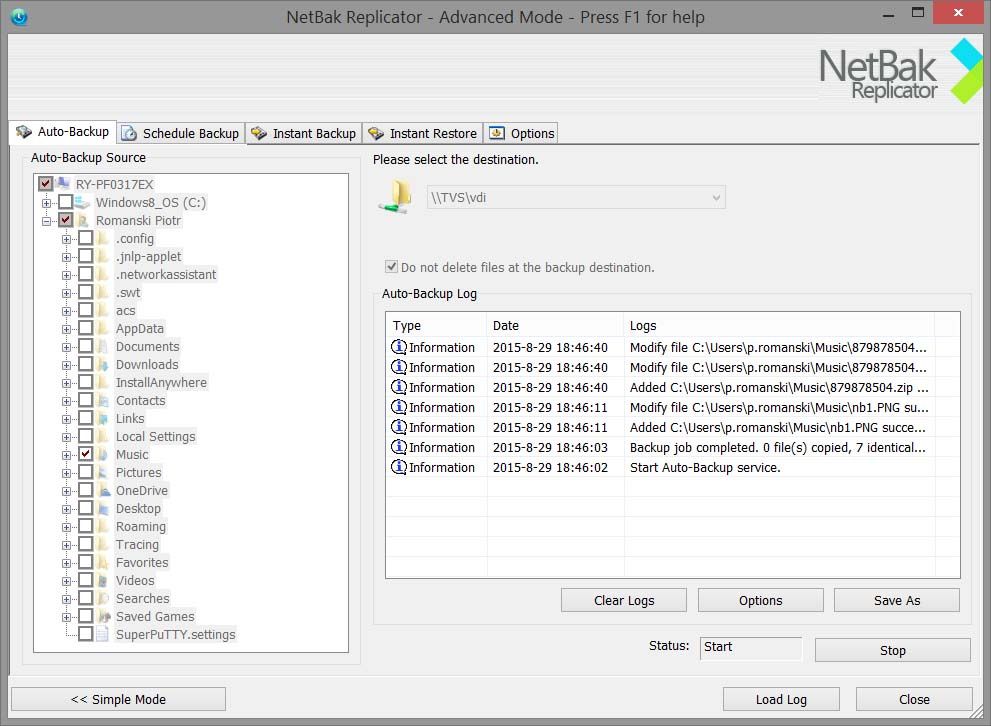The height and width of the screenshot is (726, 991).
Task: Click info icon for Backup job completed log
Action: tap(399, 447)
